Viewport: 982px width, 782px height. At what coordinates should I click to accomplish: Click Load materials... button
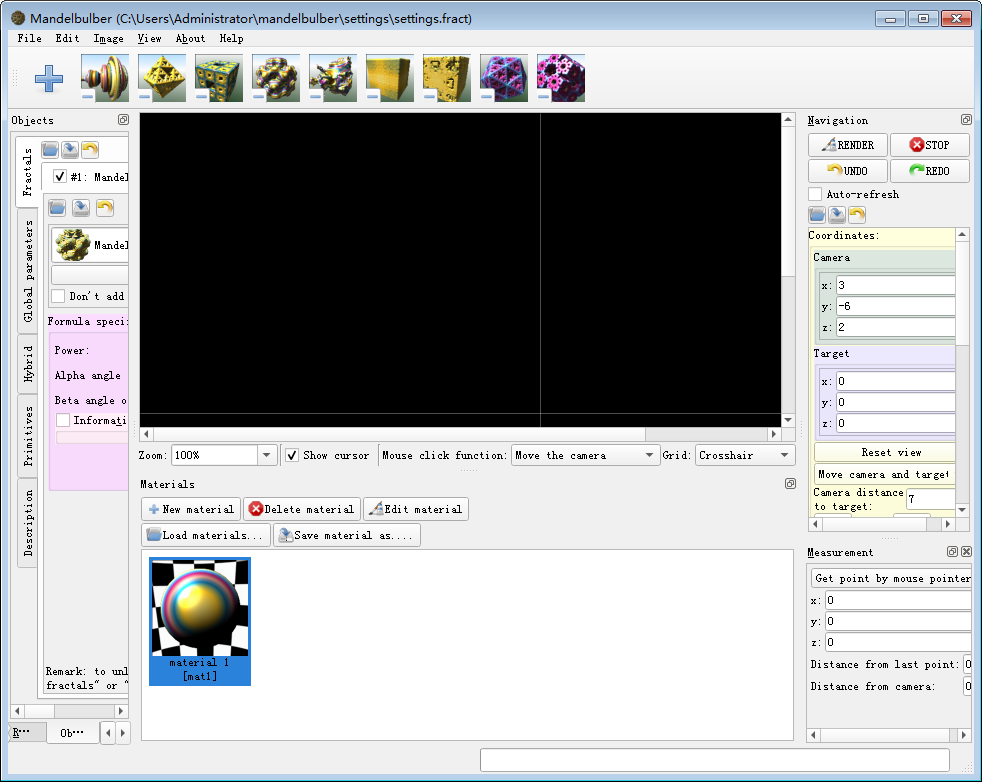point(206,535)
